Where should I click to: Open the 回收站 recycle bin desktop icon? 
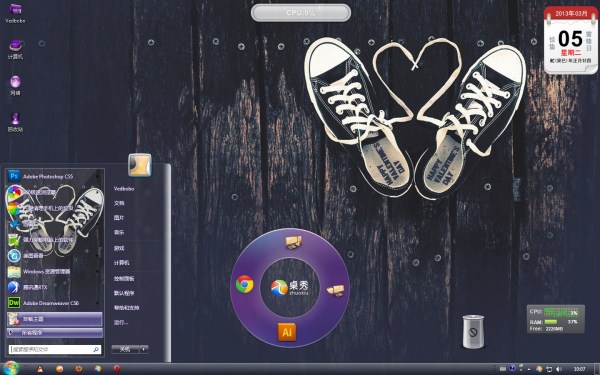(x=15, y=122)
